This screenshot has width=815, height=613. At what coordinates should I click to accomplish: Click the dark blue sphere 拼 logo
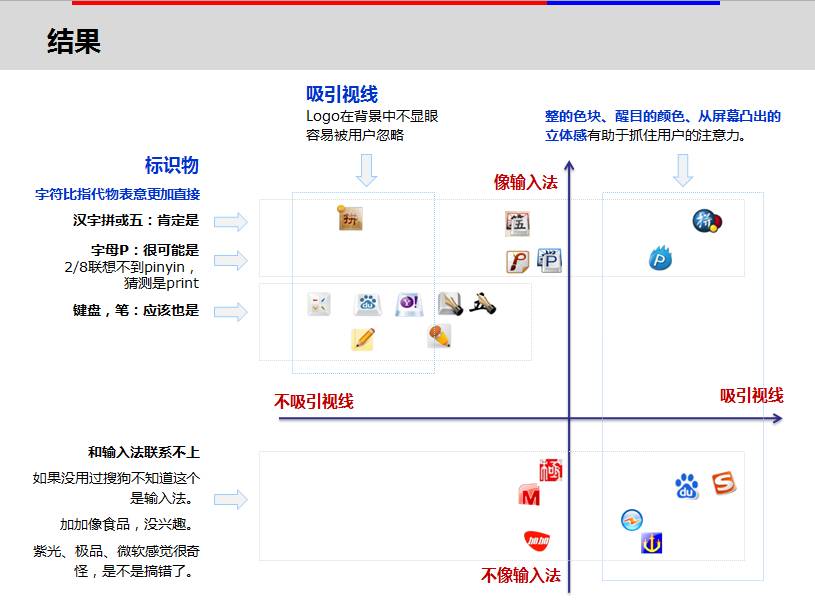tap(707, 221)
